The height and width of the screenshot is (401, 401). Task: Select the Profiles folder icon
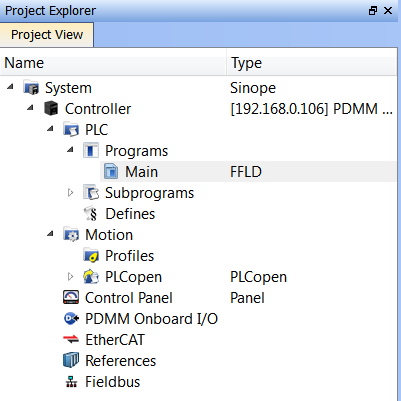pyautogui.click(x=91, y=256)
